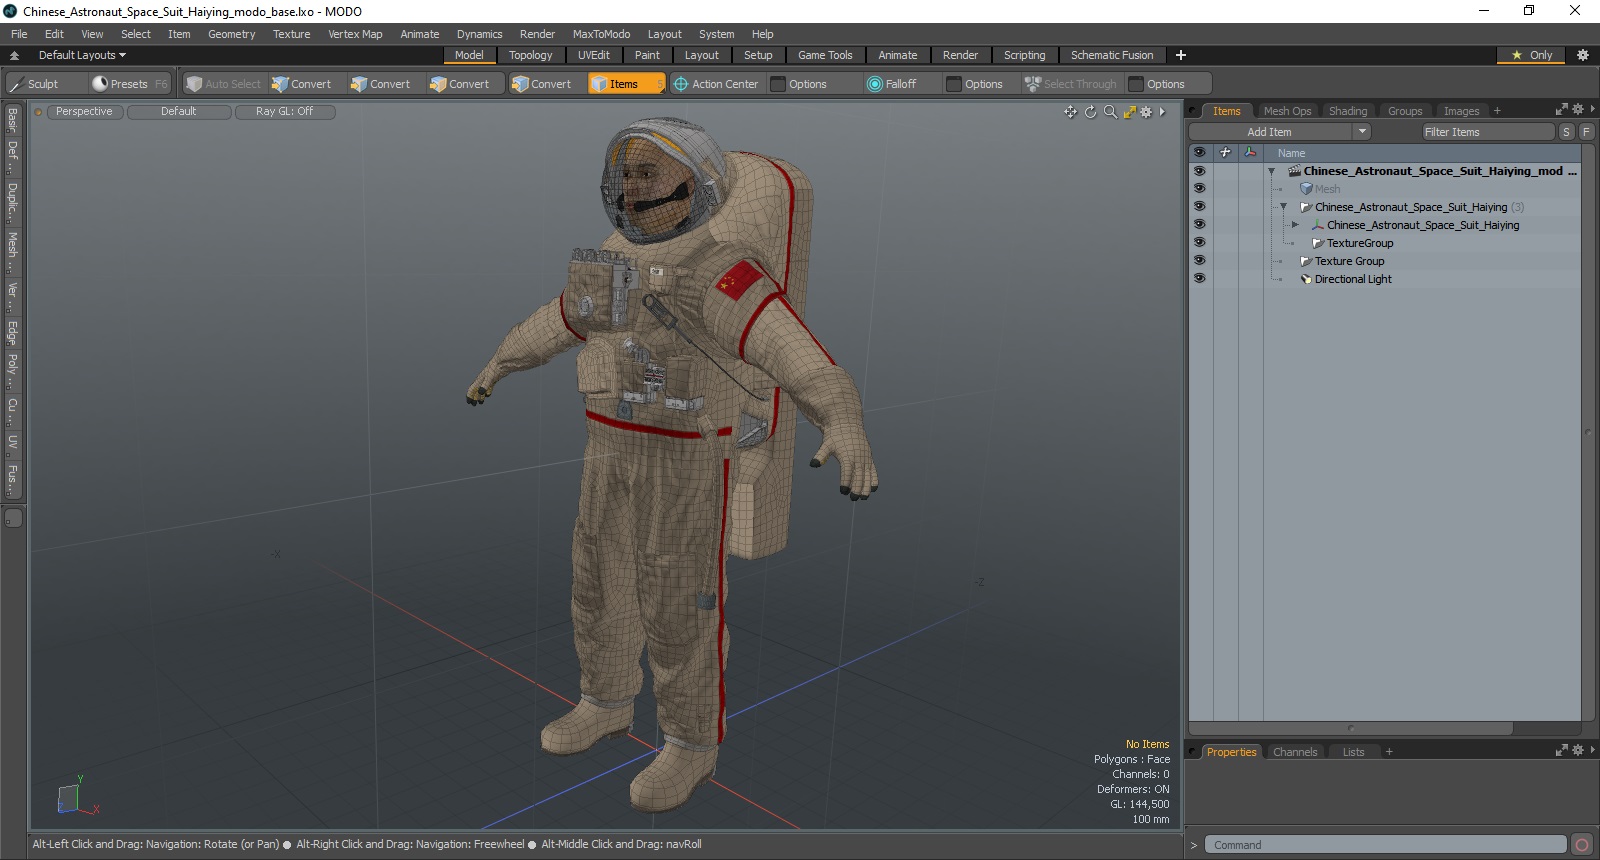
Task: Click the Filter Items input field
Action: (1488, 132)
